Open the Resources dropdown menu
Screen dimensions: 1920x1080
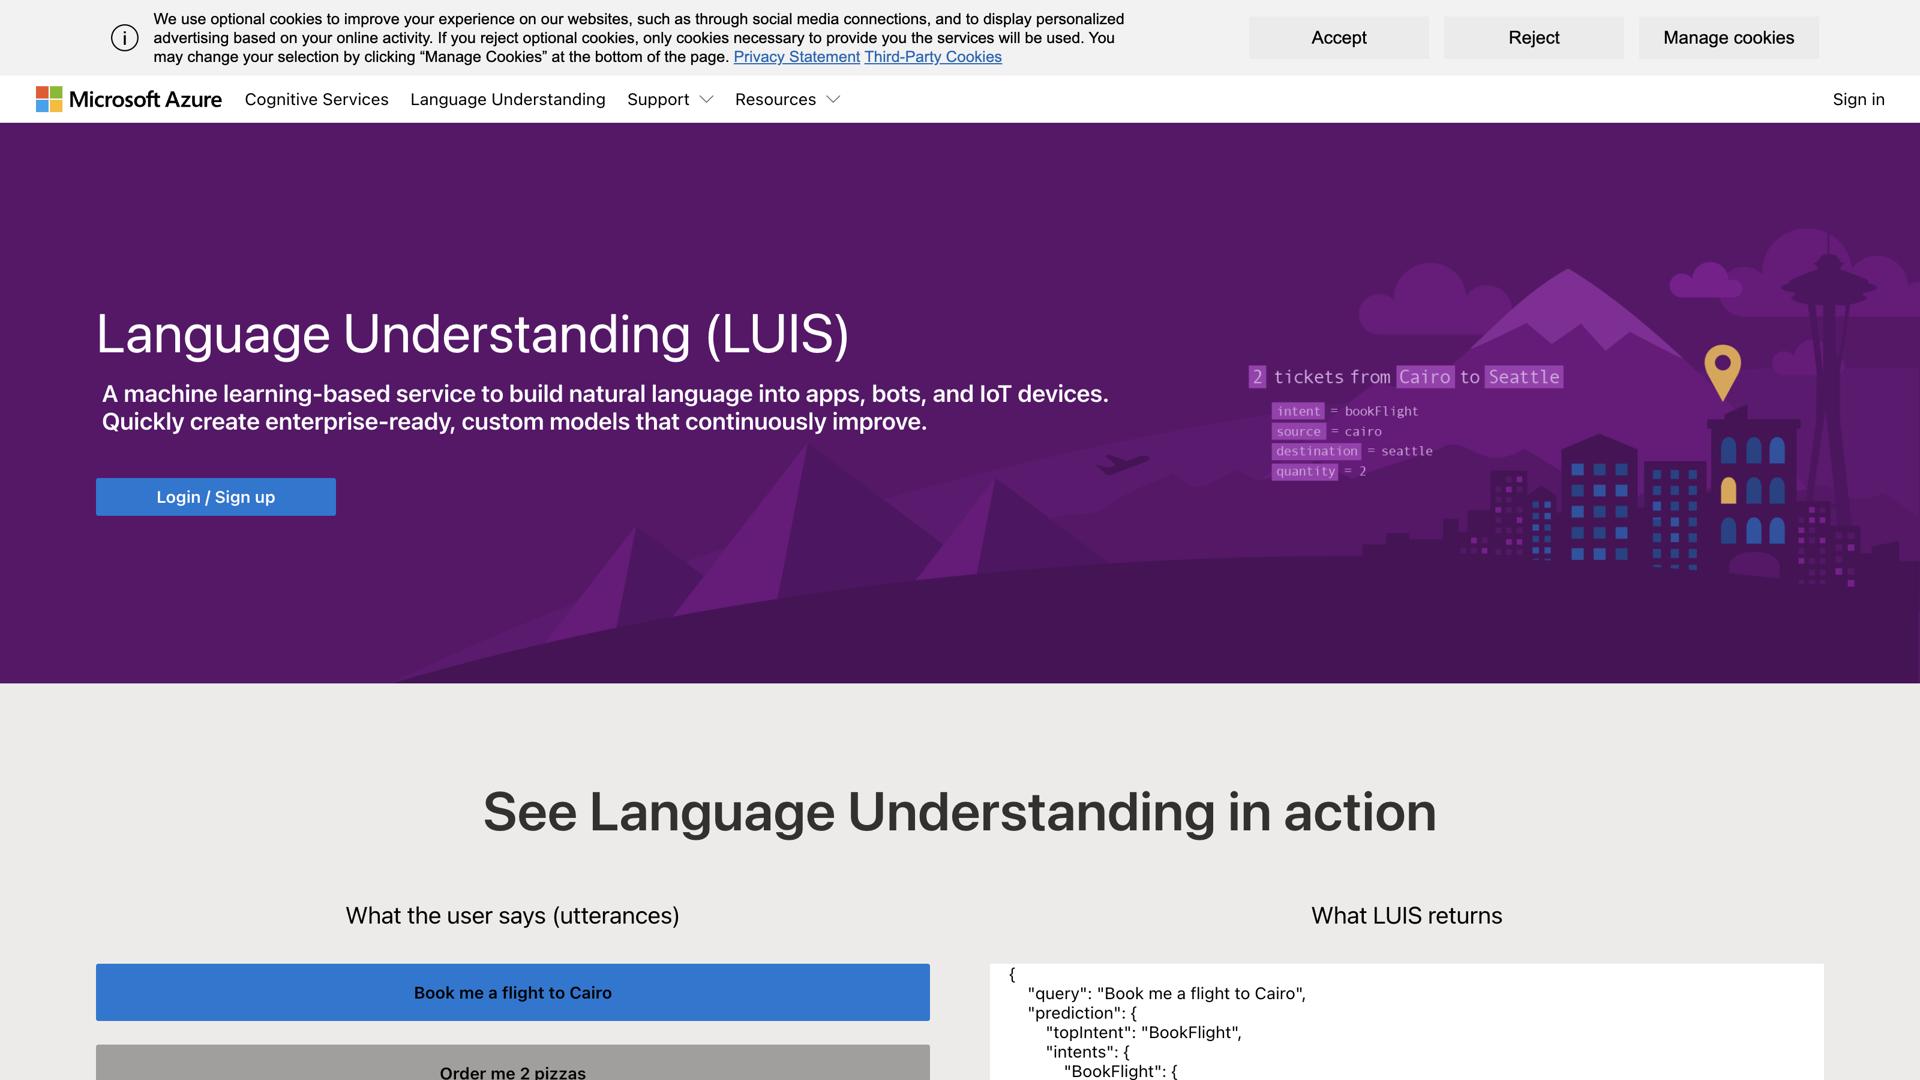787,99
